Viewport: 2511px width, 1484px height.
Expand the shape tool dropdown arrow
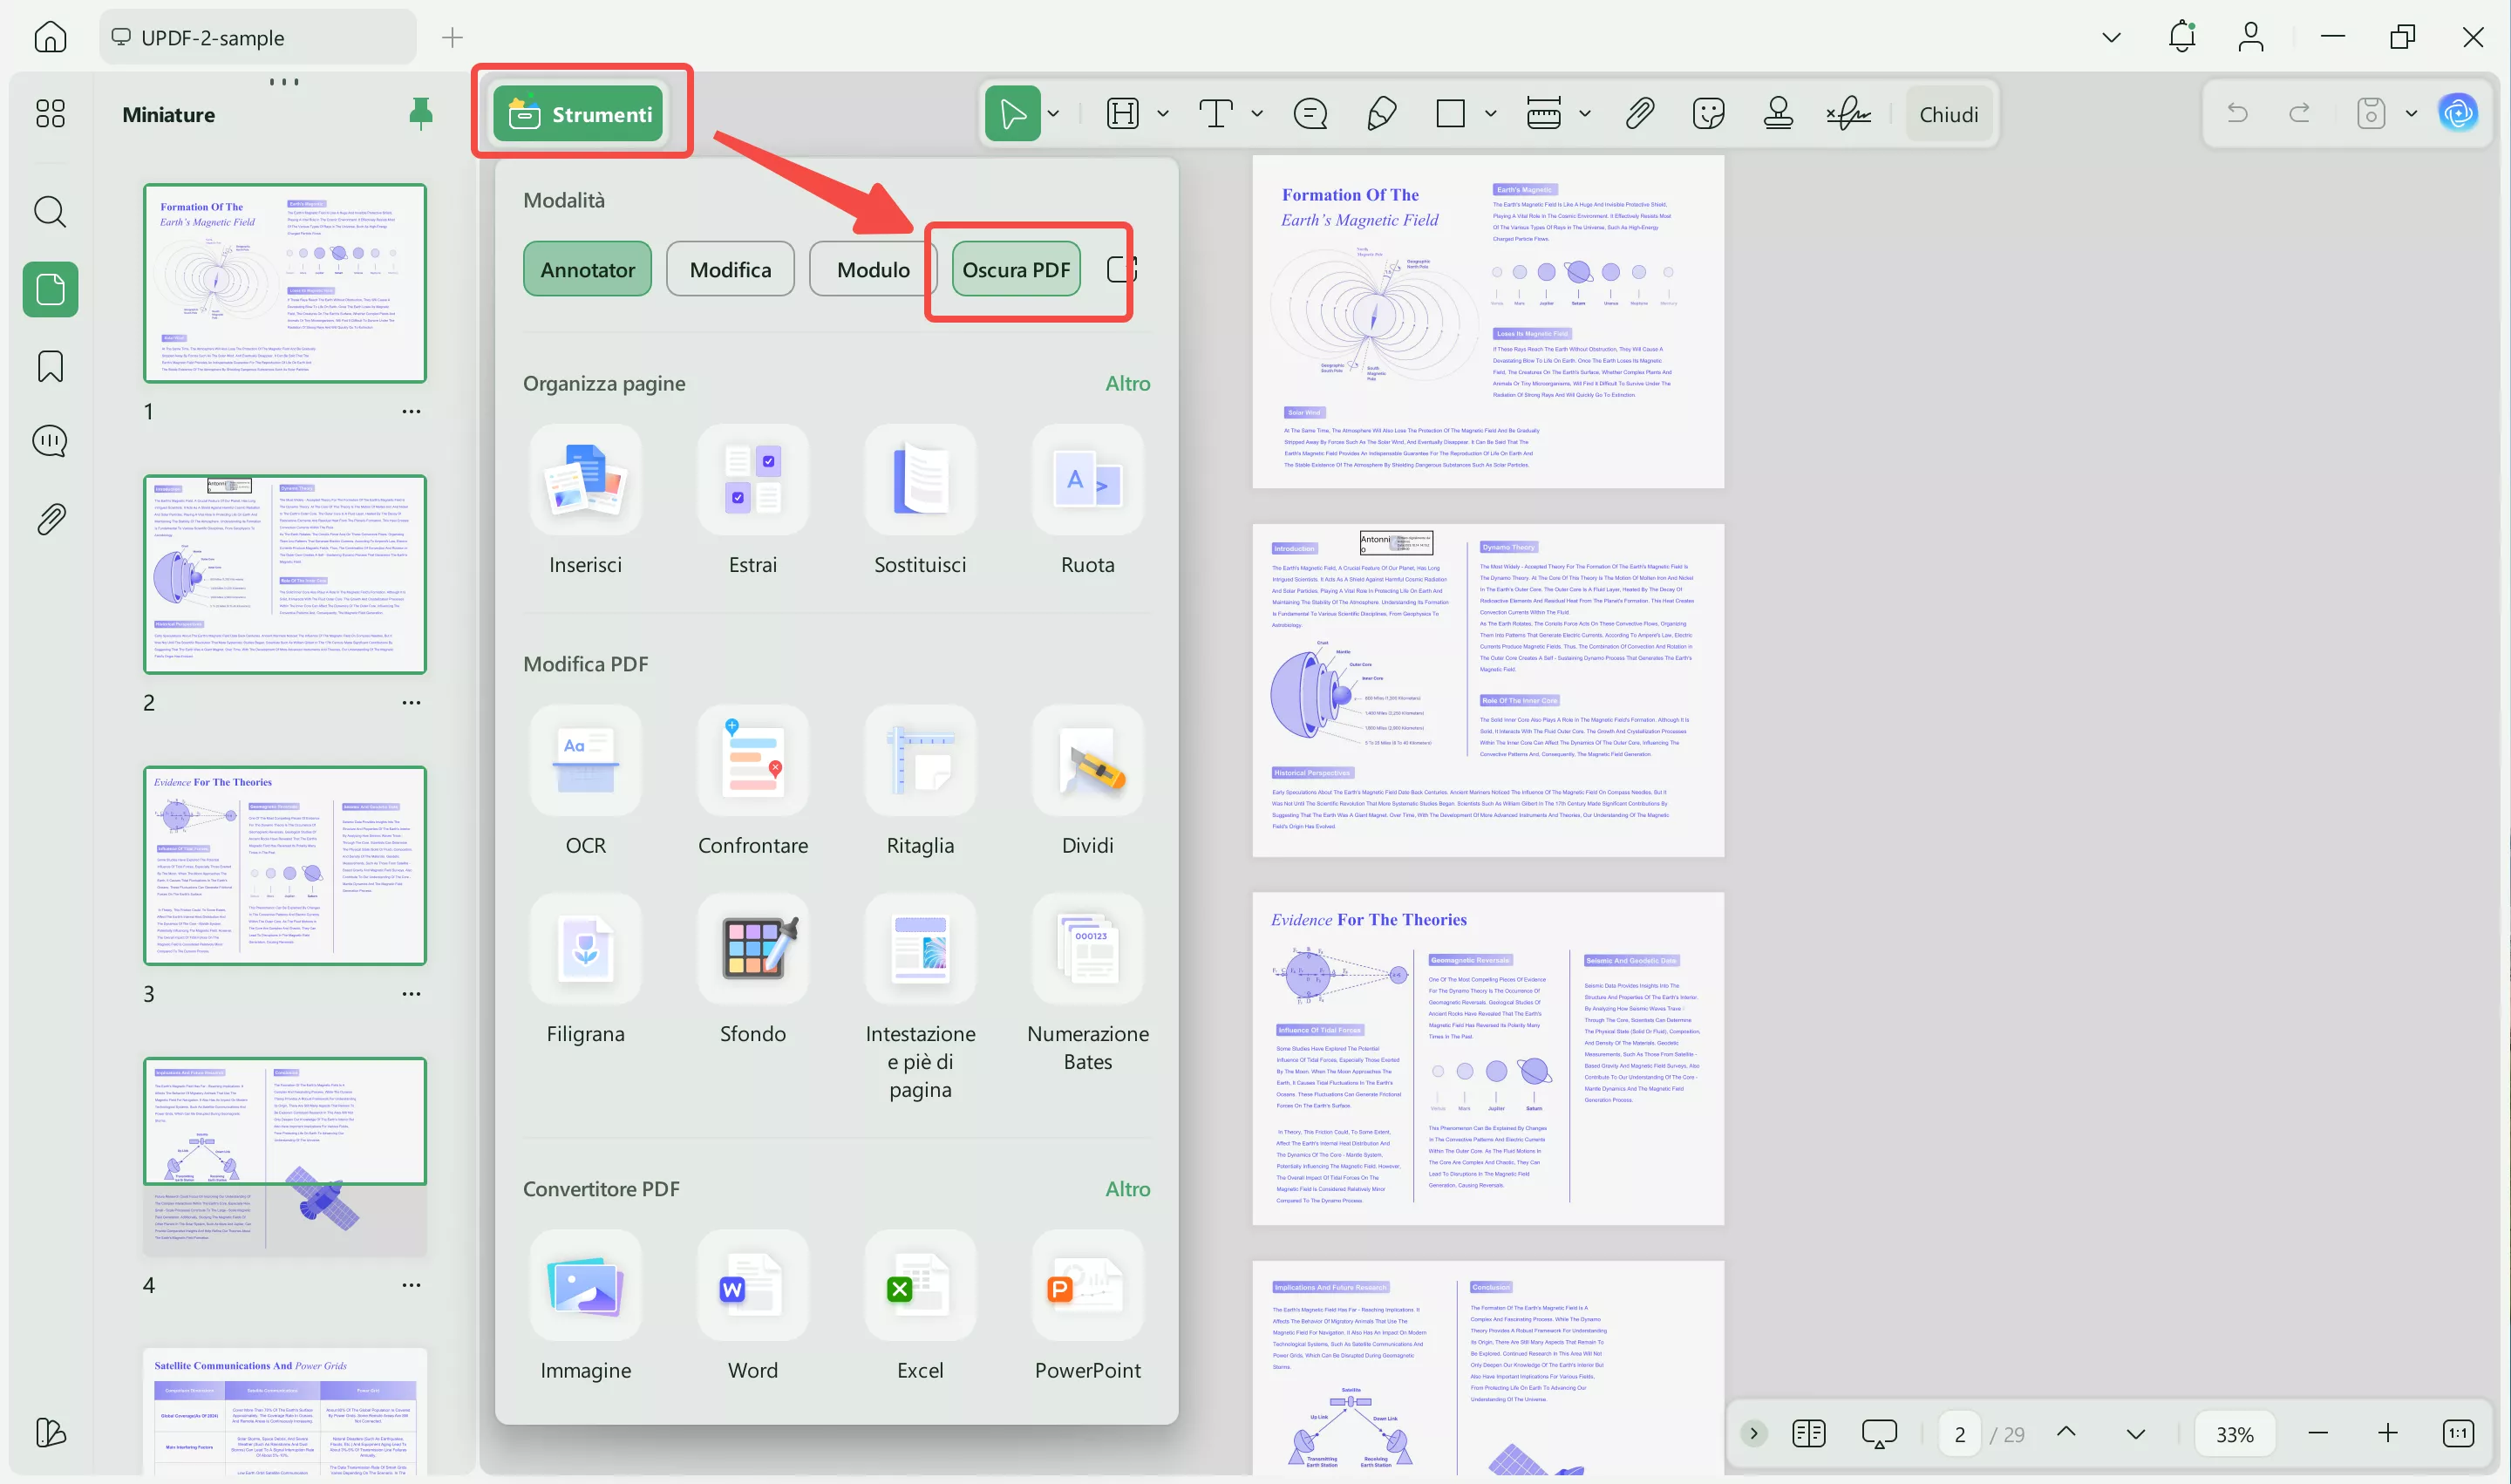point(1490,114)
